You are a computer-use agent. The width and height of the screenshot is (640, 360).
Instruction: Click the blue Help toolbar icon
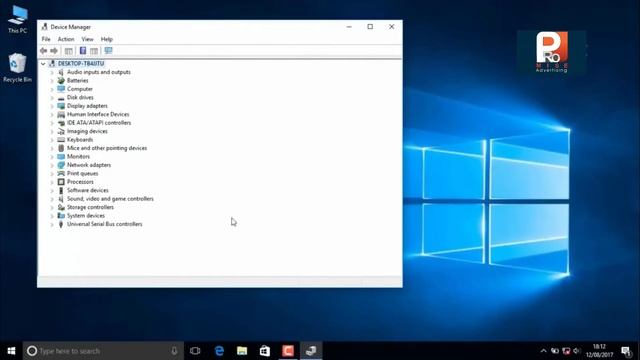click(83, 51)
